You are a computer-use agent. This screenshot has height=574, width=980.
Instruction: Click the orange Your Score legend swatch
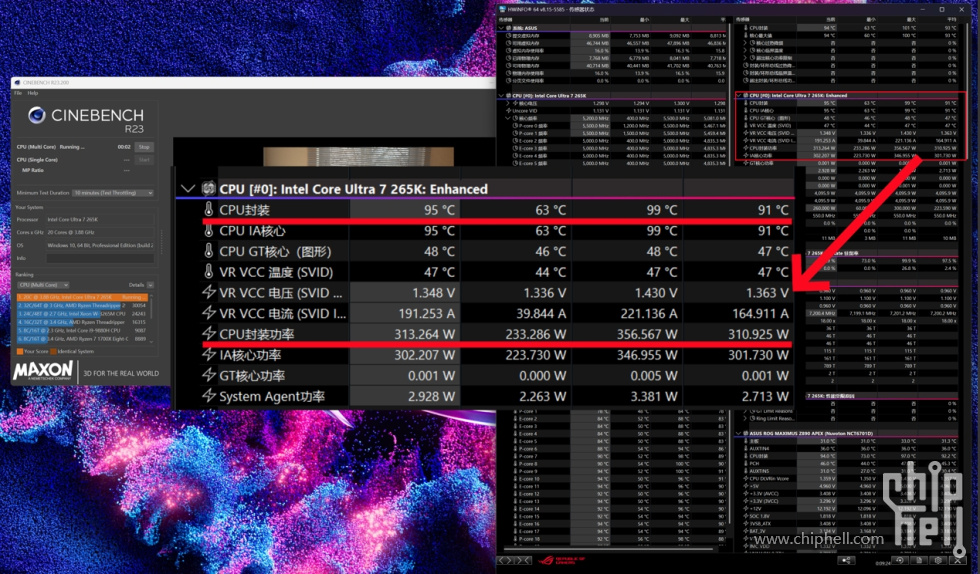pos(20,351)
